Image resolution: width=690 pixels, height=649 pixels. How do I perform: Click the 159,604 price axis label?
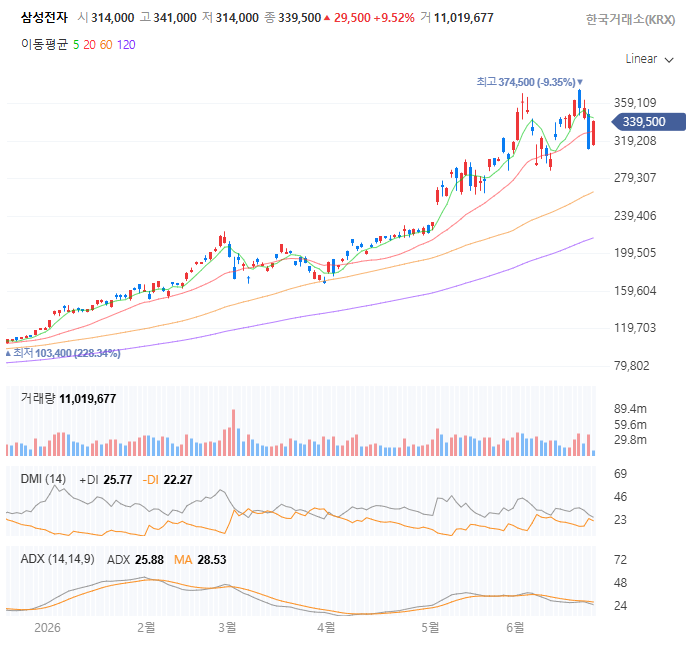pos(635,290)
